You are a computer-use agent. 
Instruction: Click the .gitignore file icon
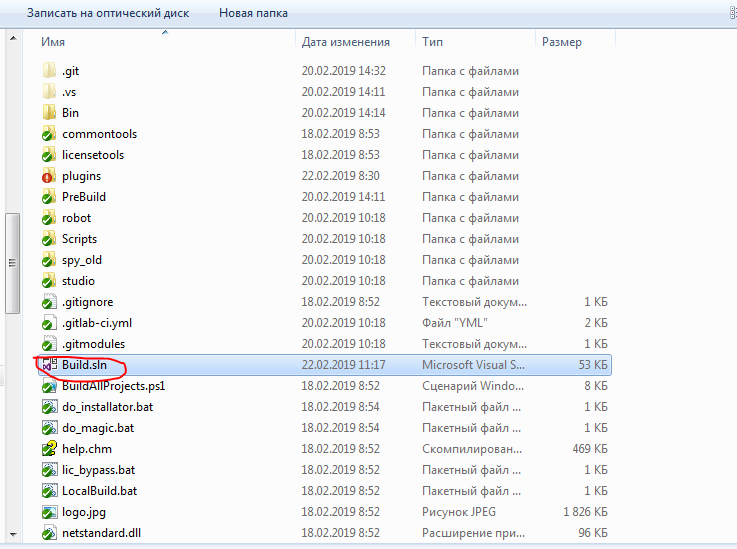(x=49, y=302)
